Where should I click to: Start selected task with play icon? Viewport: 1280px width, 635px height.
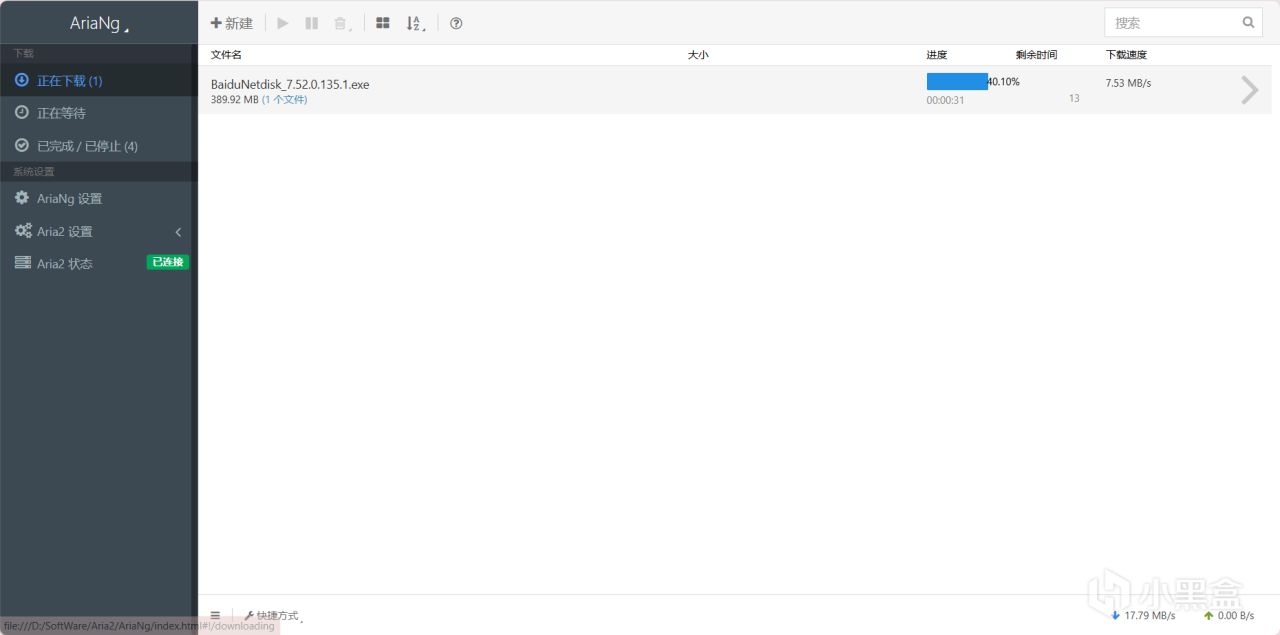[283, 23]
